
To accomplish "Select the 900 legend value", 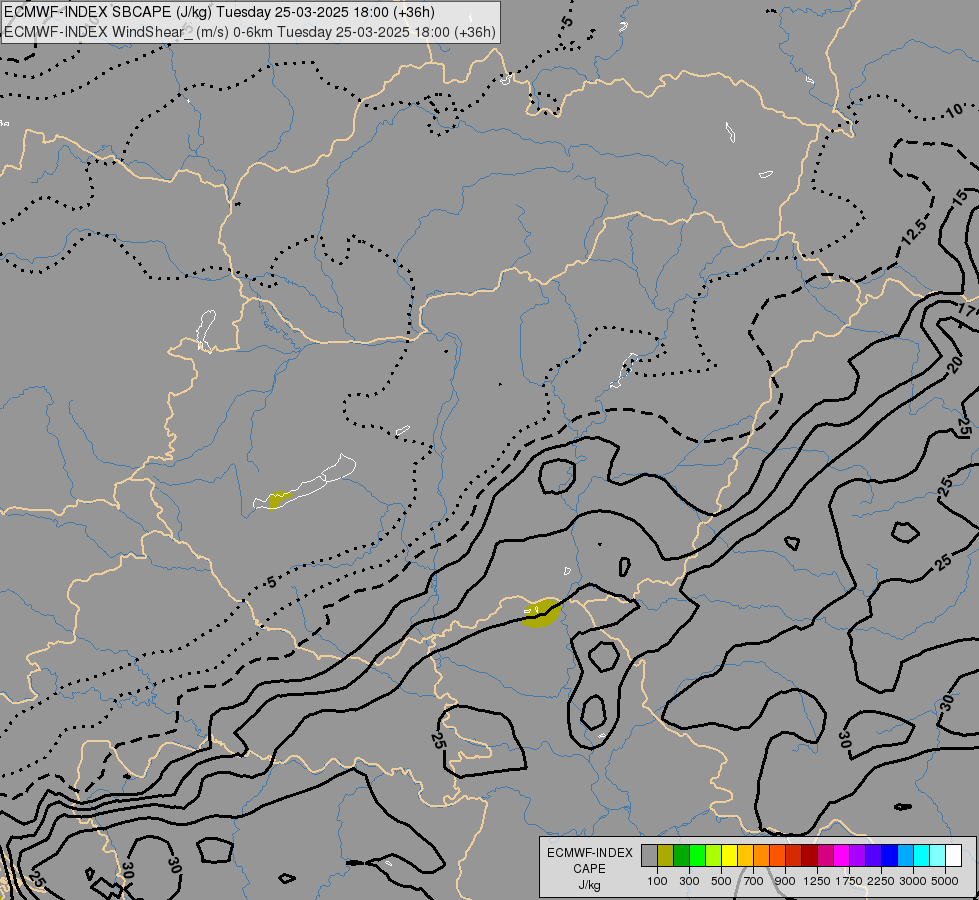I will 785,881.
